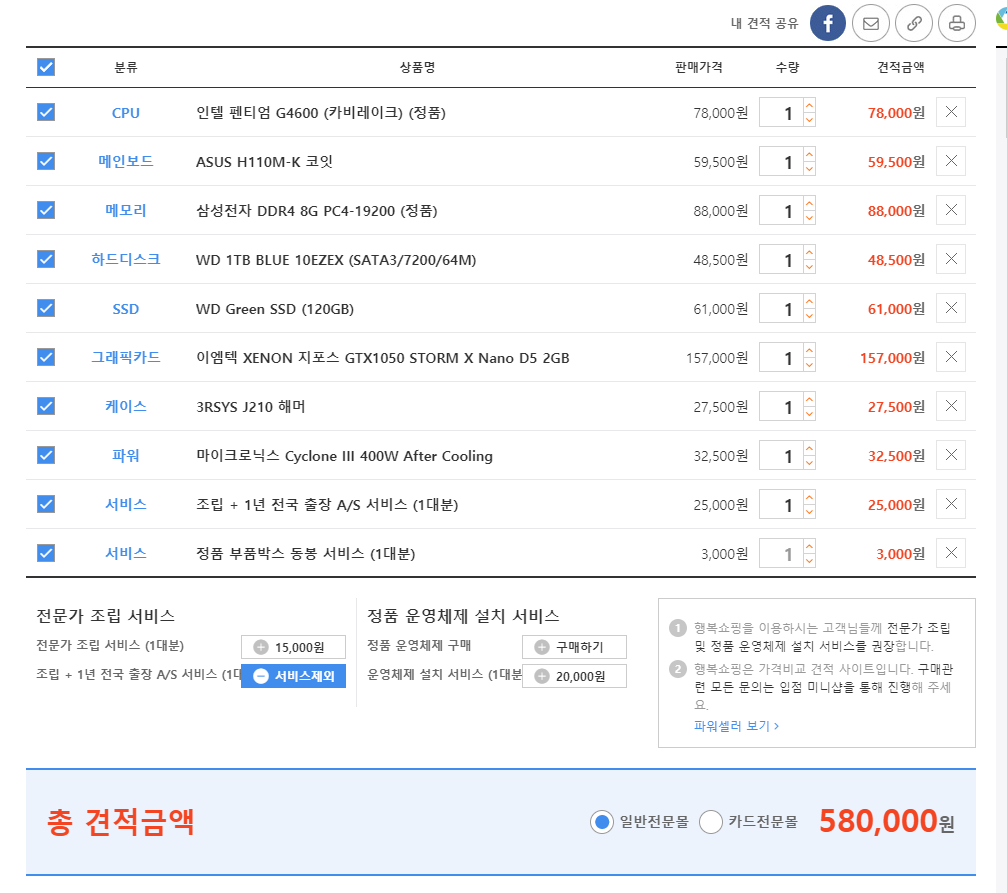1007x893 pixels.
Task: Uncheck the SSD row checkbox
Action: point(46,308)
